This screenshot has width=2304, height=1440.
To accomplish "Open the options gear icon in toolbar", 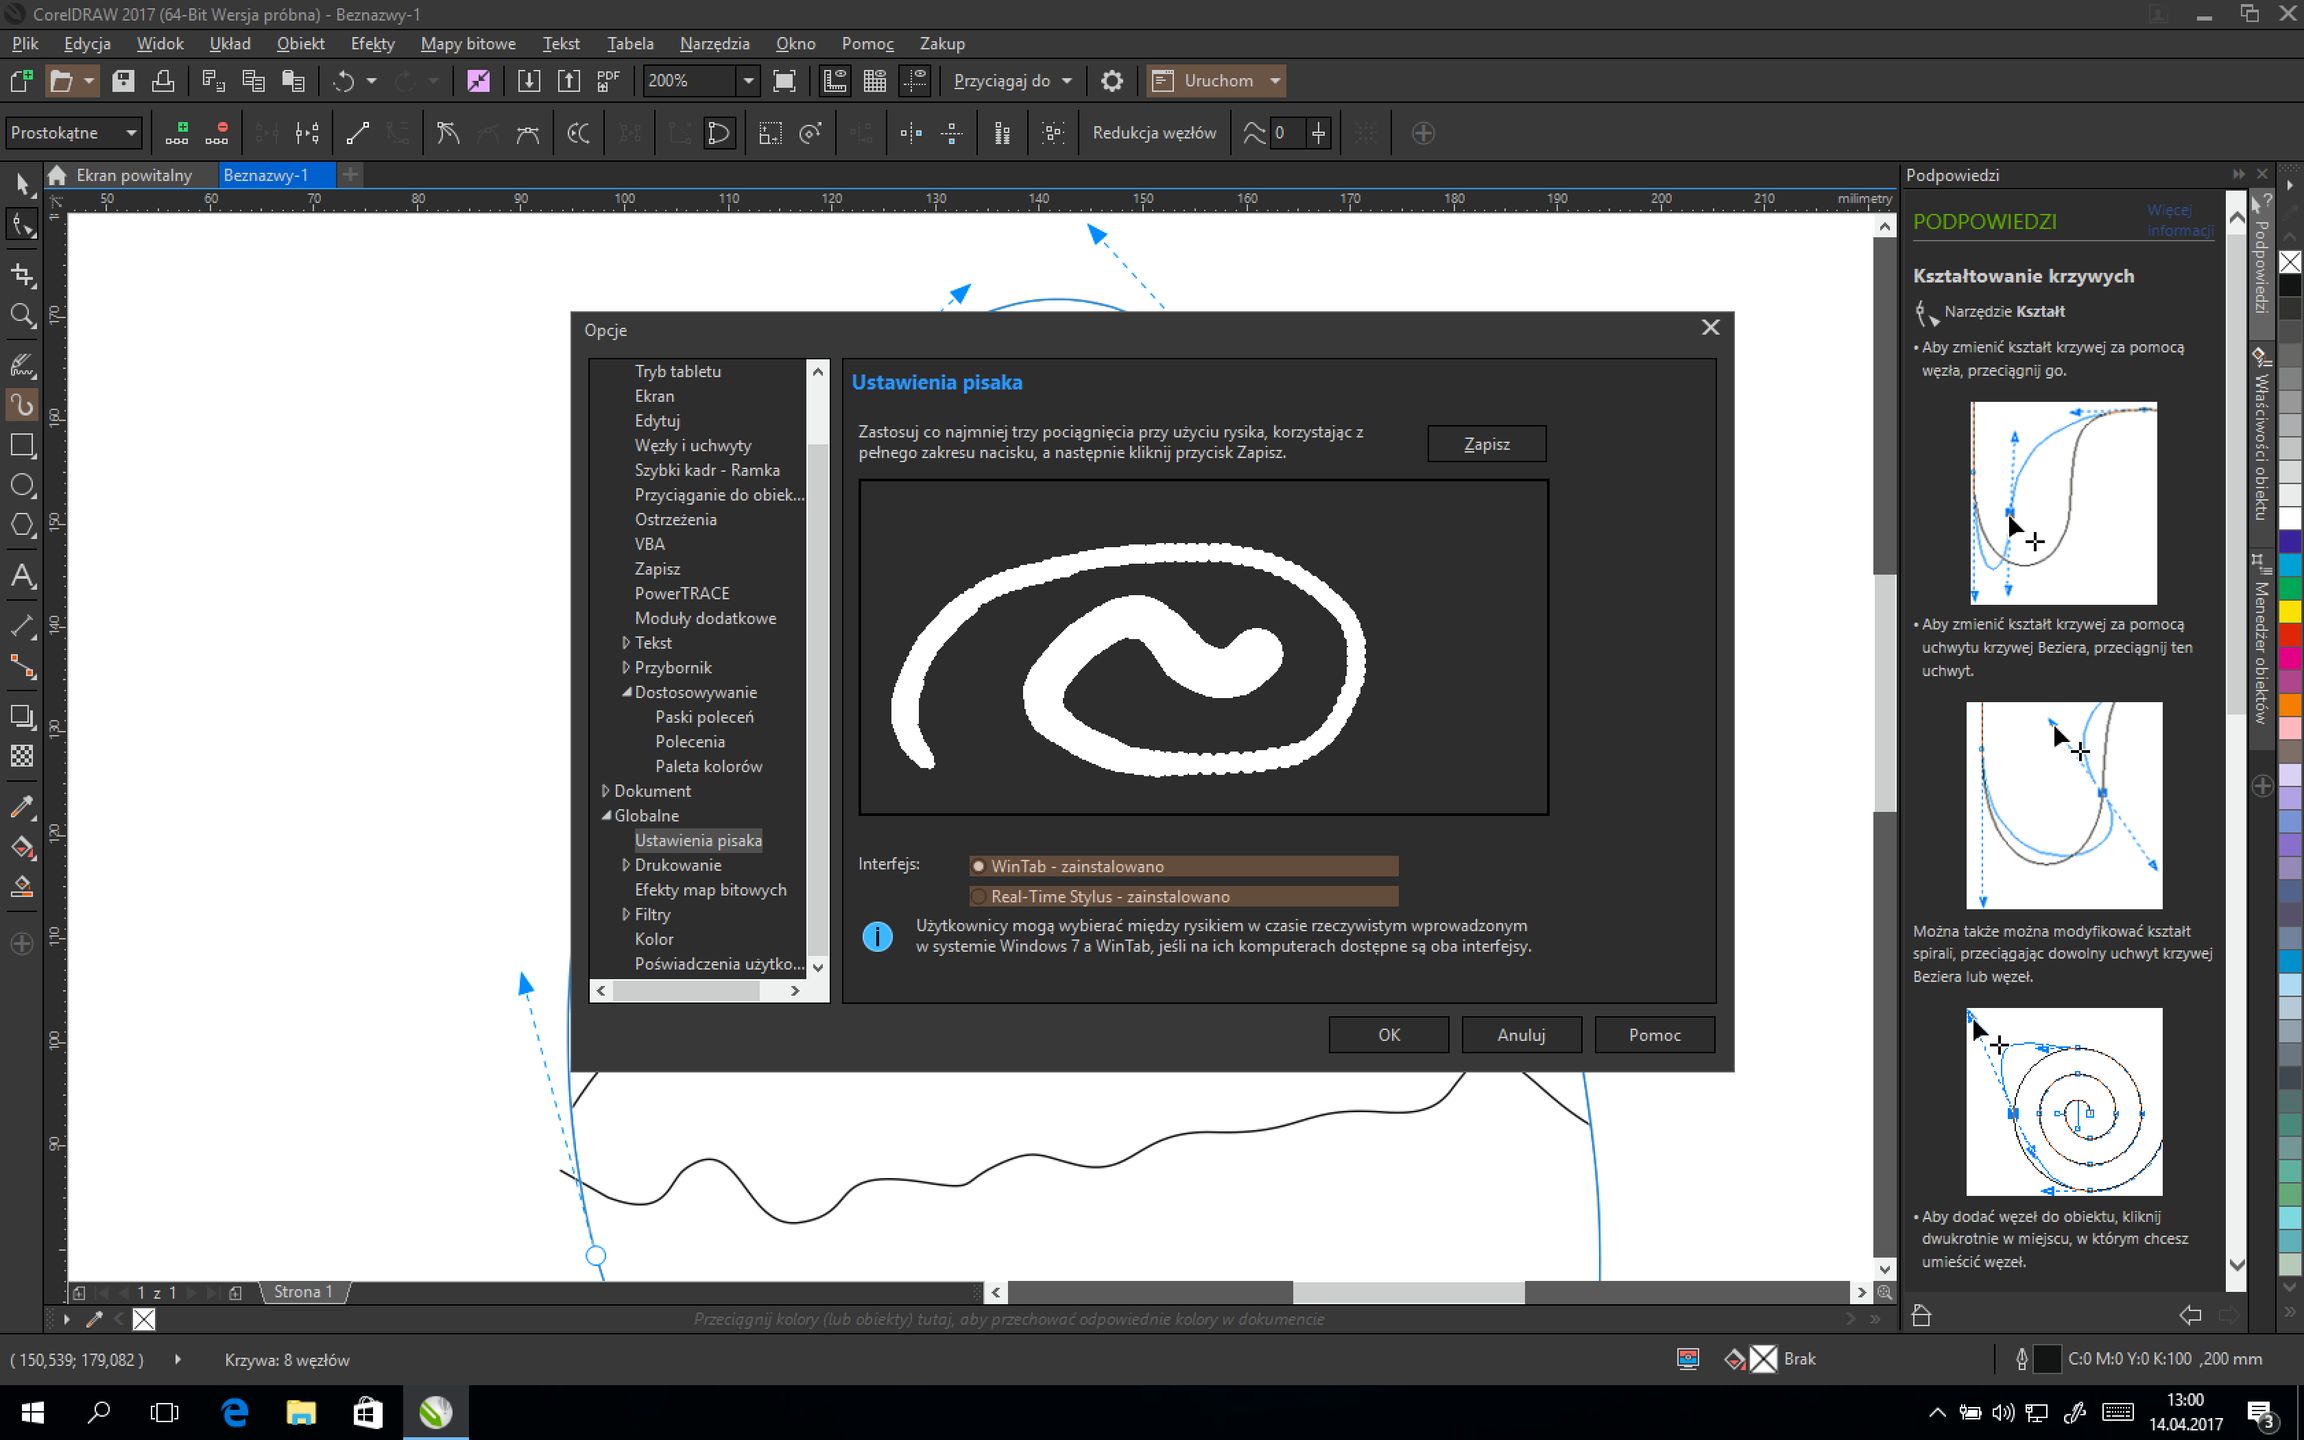I will point(1111,81).
